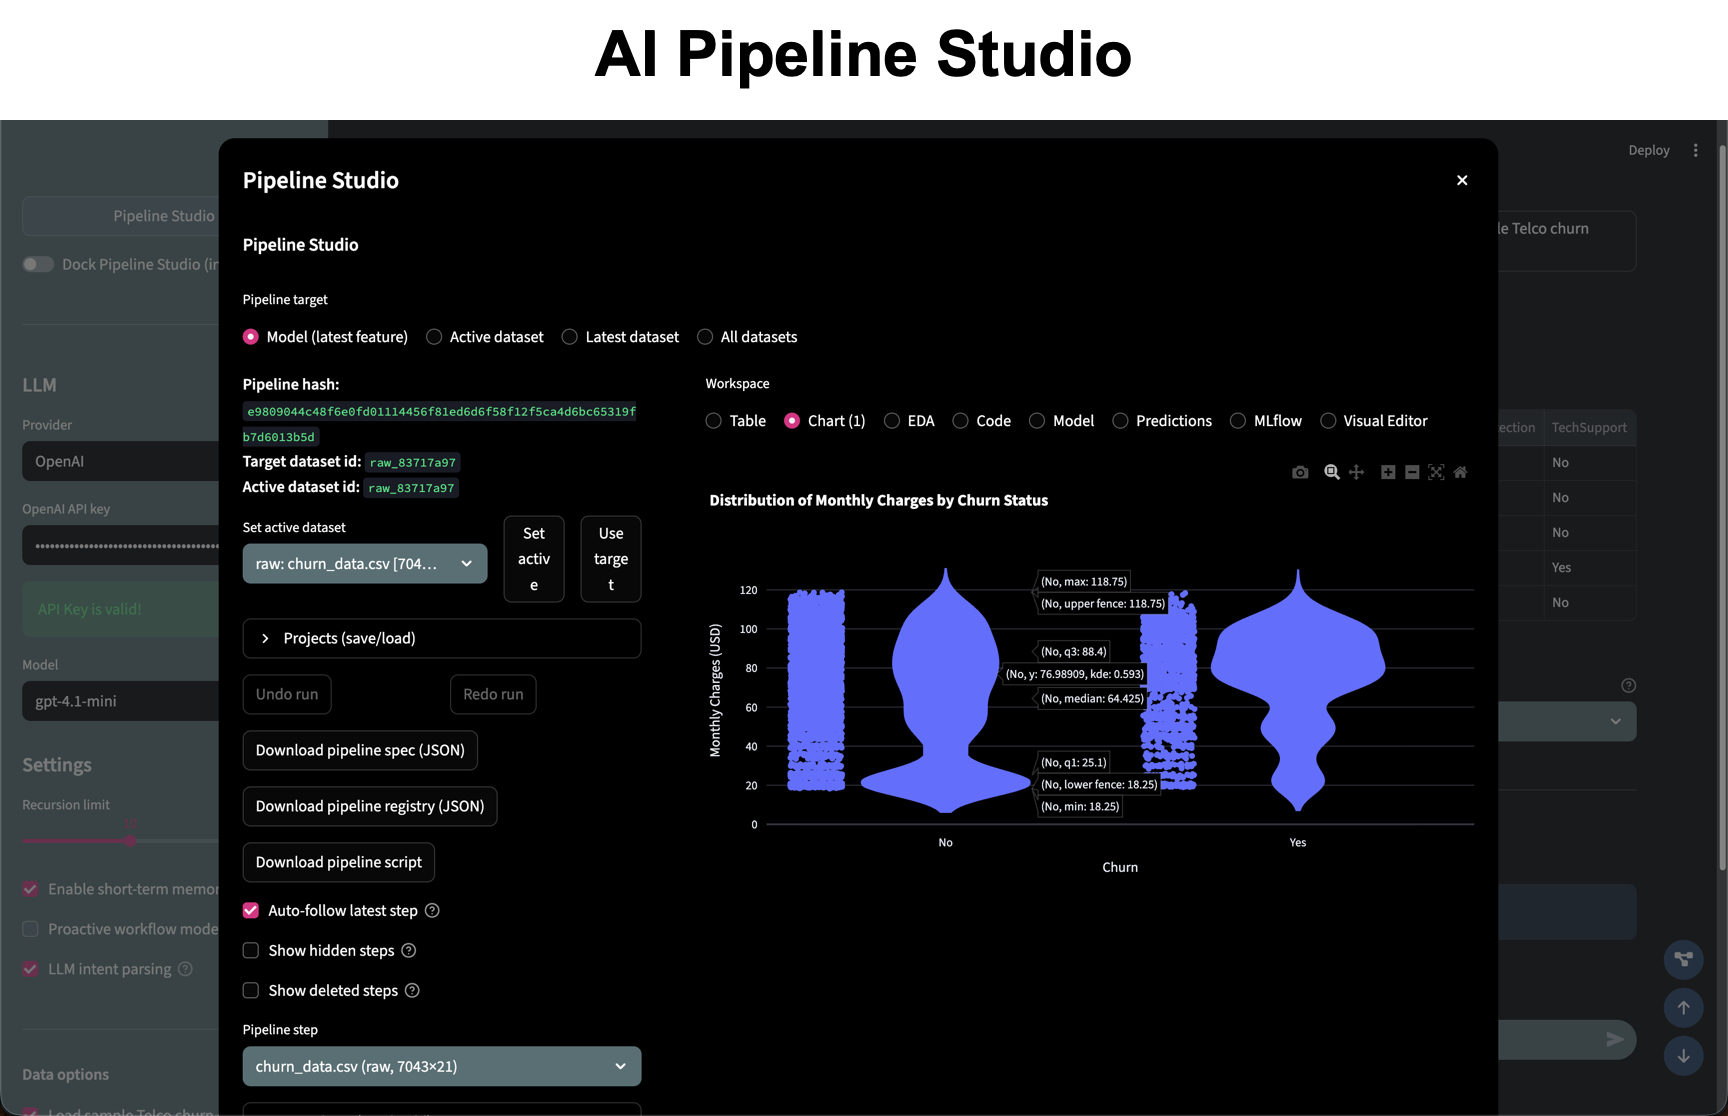
Task: Switch to the EDA workspace
Action: coord(891,421)
